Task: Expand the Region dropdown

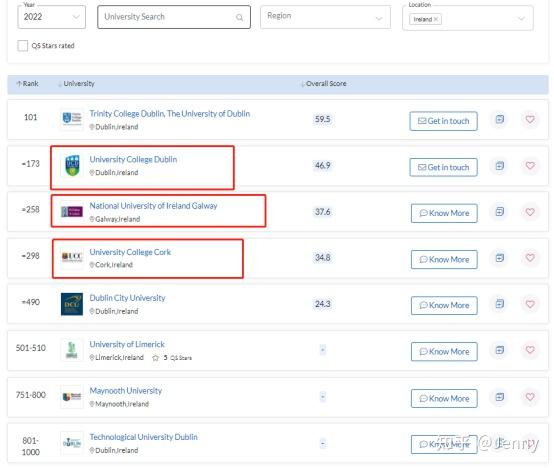Action: coord(325,17)
